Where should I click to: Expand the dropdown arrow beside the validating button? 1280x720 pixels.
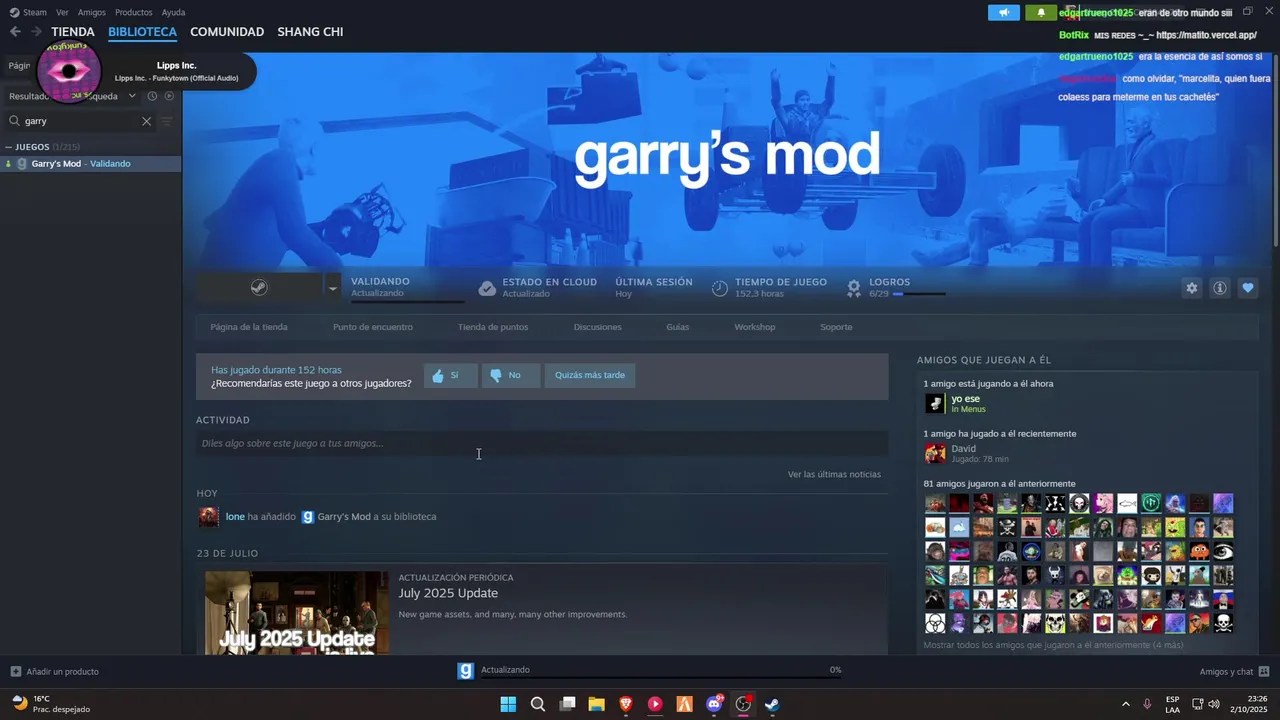pos(333,288)
